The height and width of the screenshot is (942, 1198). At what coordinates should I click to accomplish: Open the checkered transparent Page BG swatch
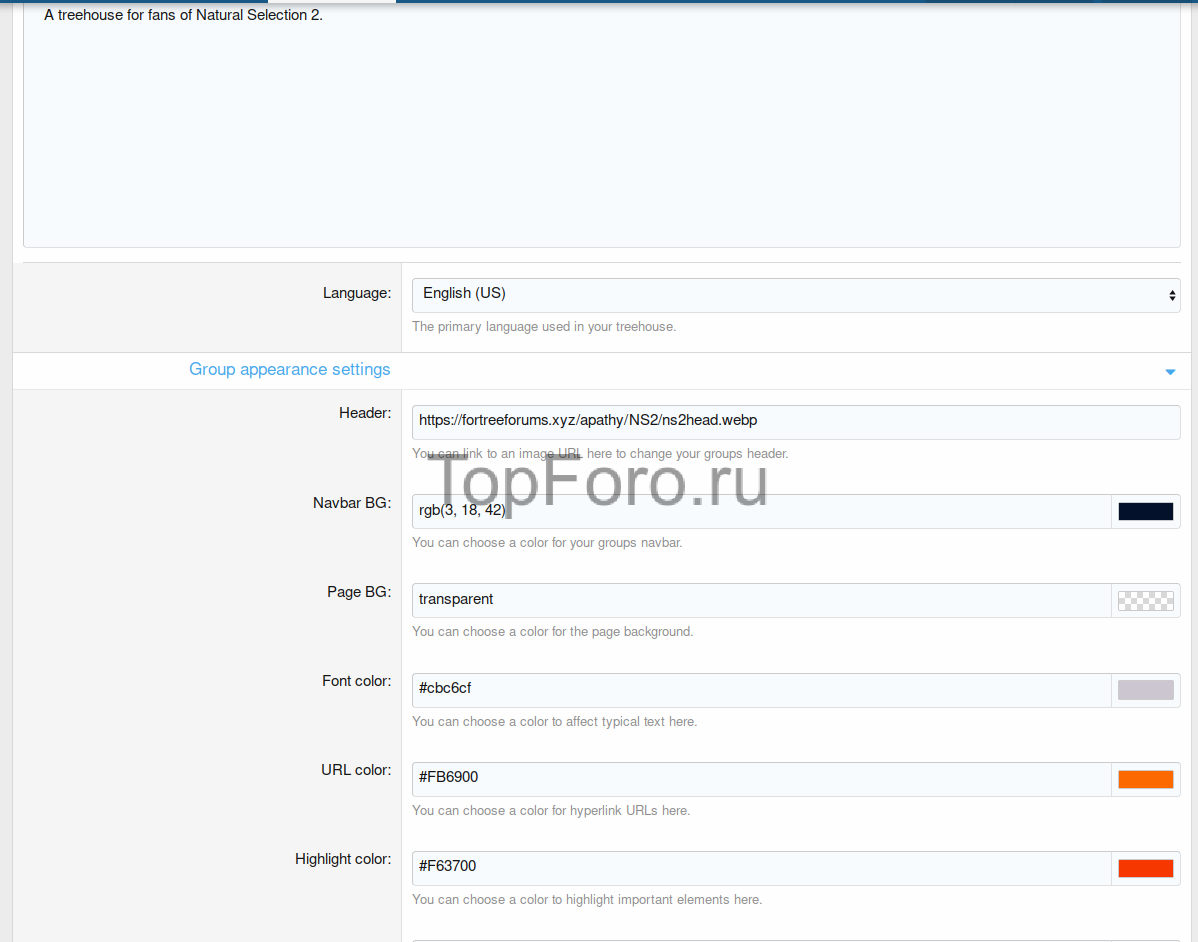pyautogui.click(x=1145, y=600)
